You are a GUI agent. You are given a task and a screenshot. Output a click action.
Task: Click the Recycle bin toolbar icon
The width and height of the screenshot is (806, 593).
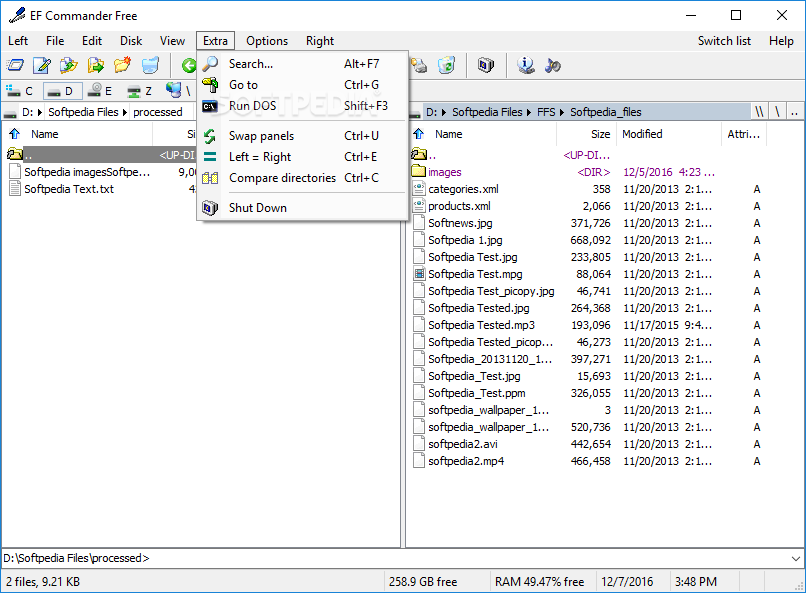(x=446, y=65)
